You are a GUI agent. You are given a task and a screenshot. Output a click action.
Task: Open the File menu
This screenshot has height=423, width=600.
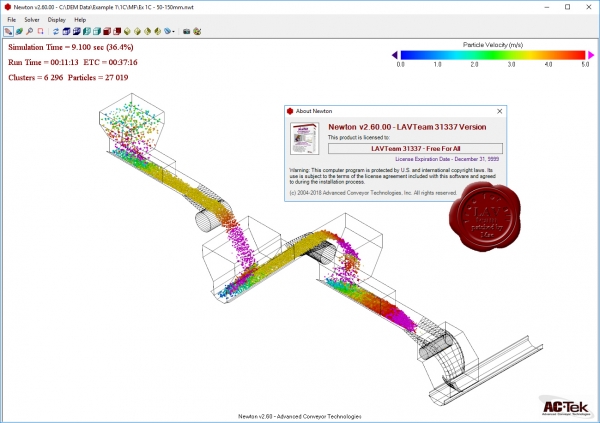11,20
